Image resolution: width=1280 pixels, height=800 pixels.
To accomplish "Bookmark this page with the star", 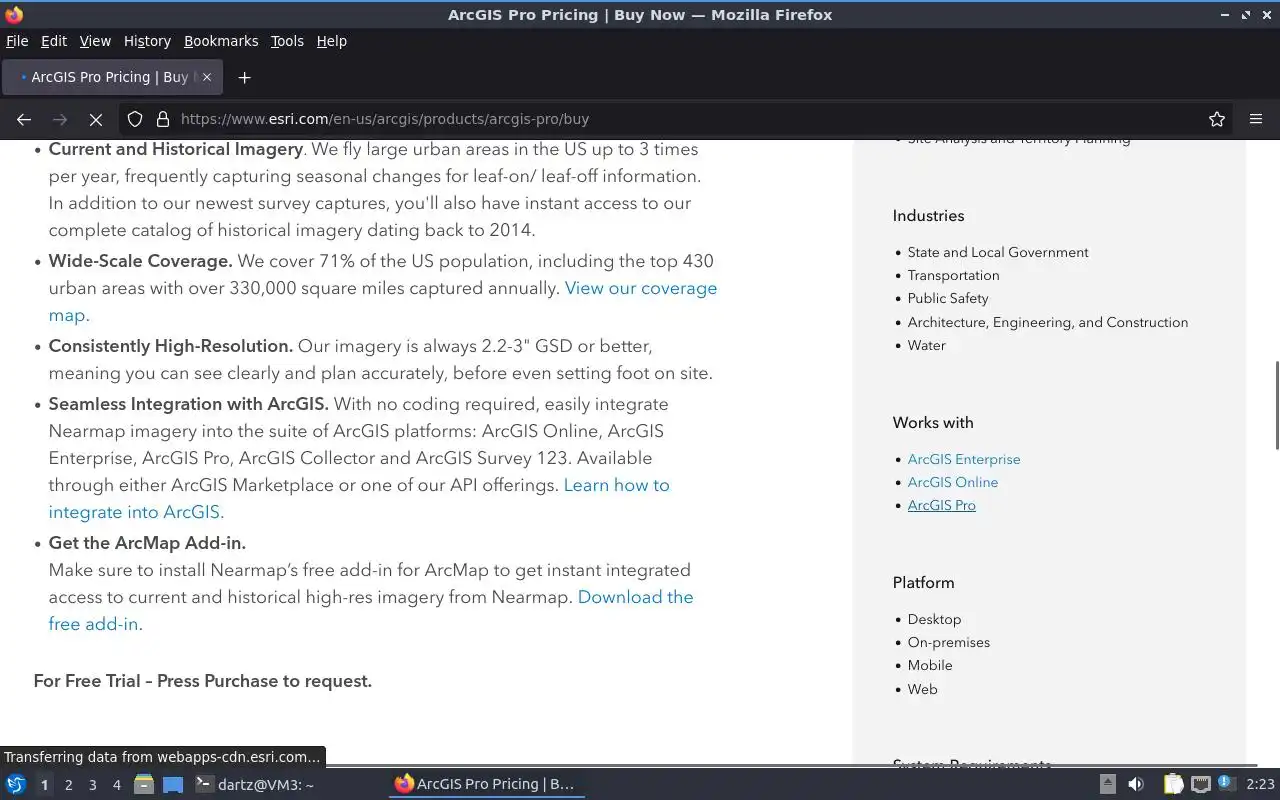I will pyautogui.click(x=1217, y=119).
